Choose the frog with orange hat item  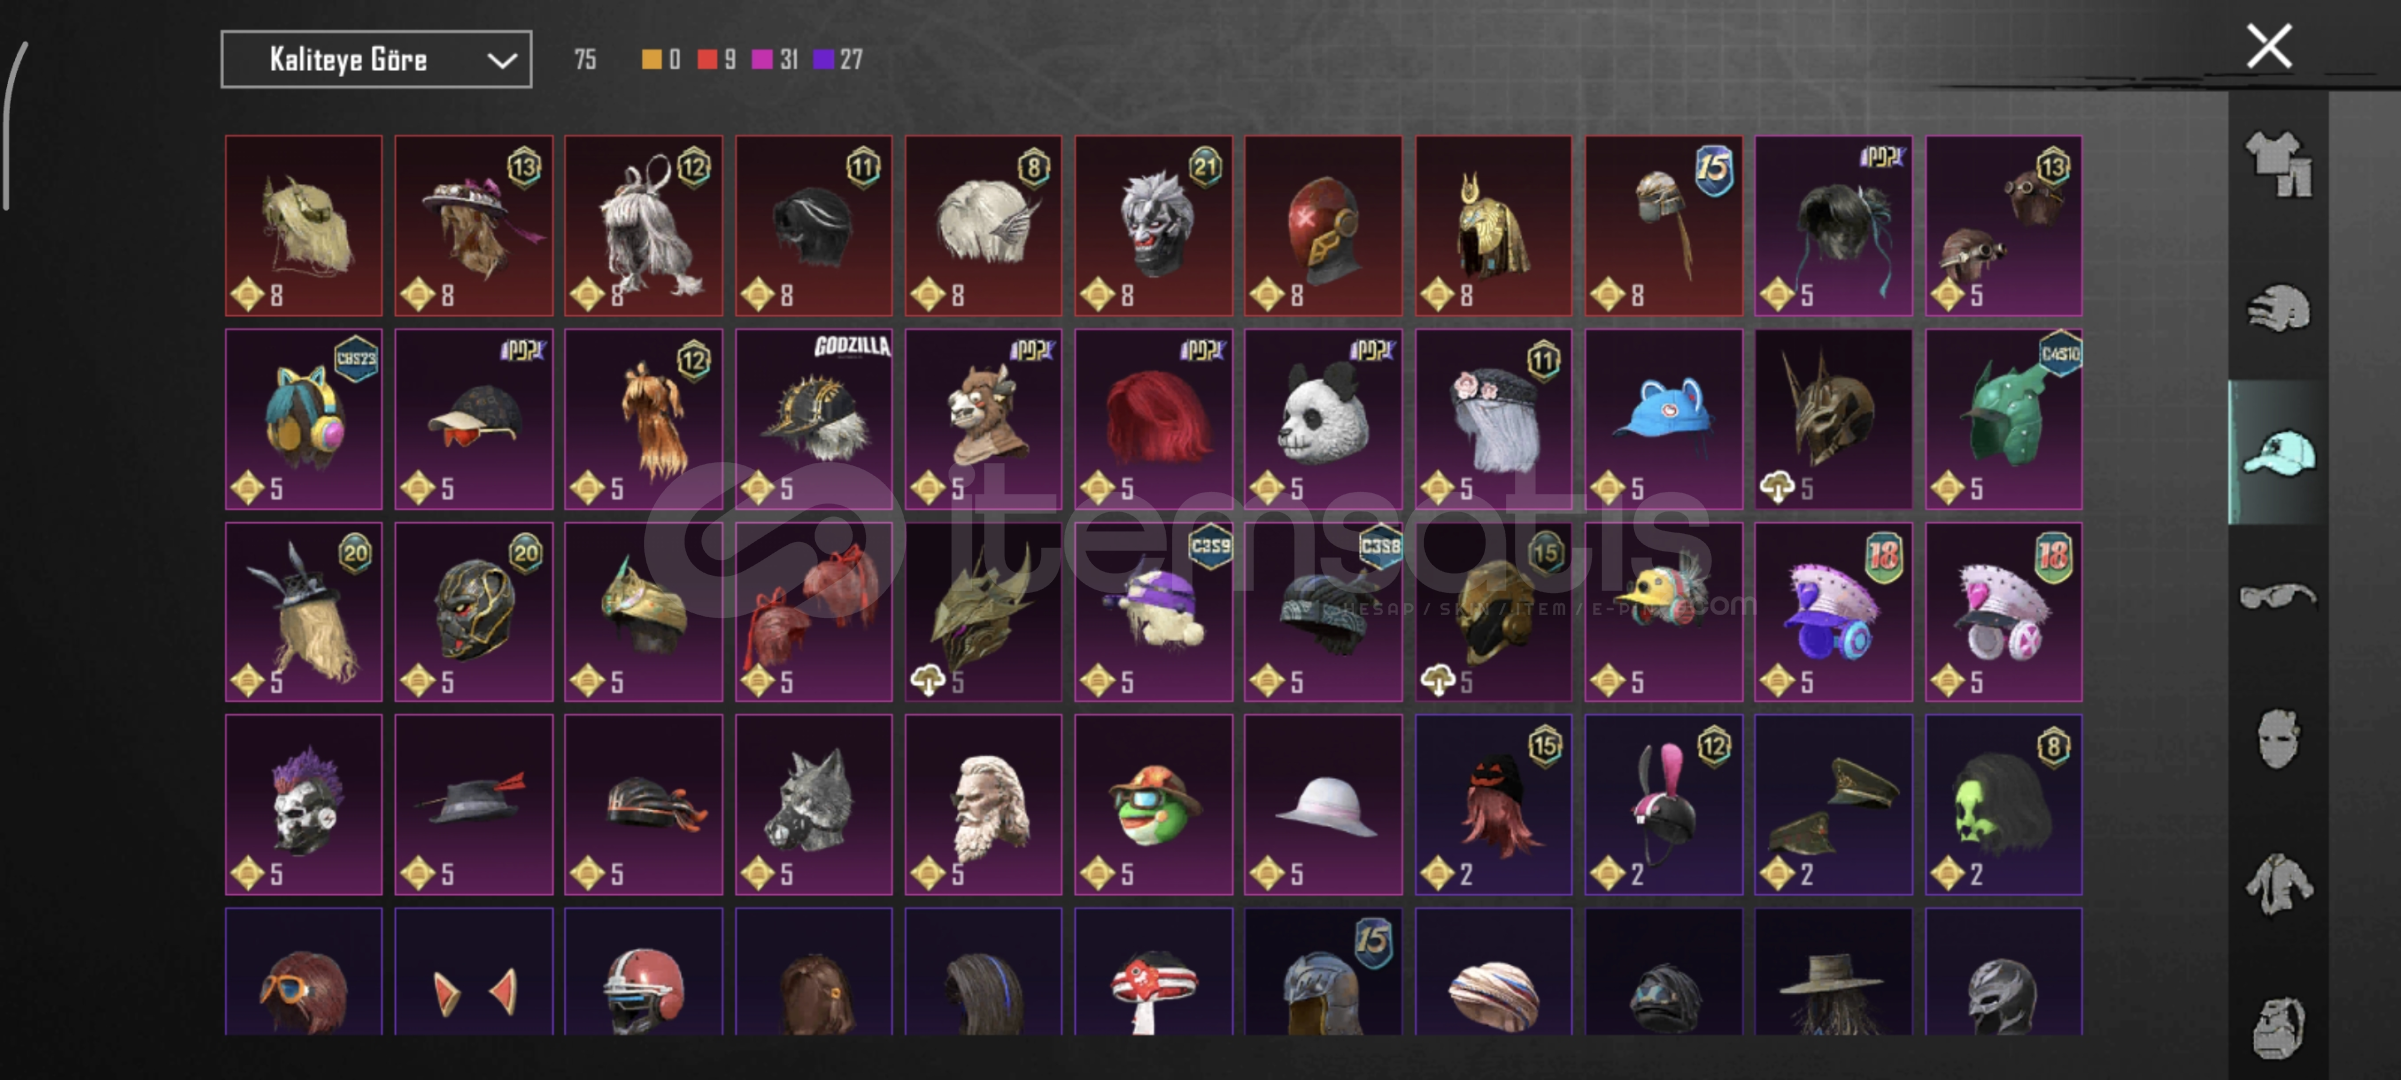pos(1153,805)
